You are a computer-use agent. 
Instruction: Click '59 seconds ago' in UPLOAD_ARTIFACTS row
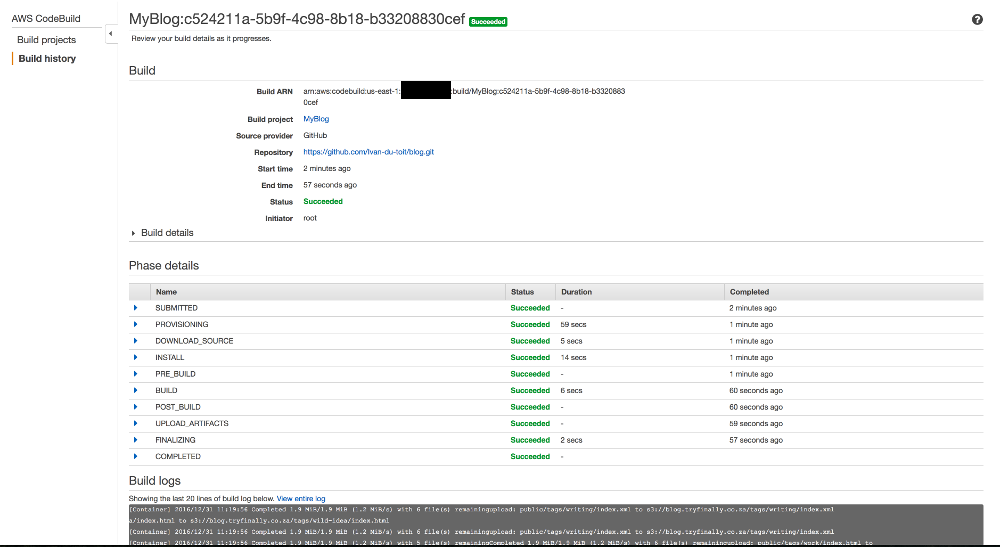point(756,423)
